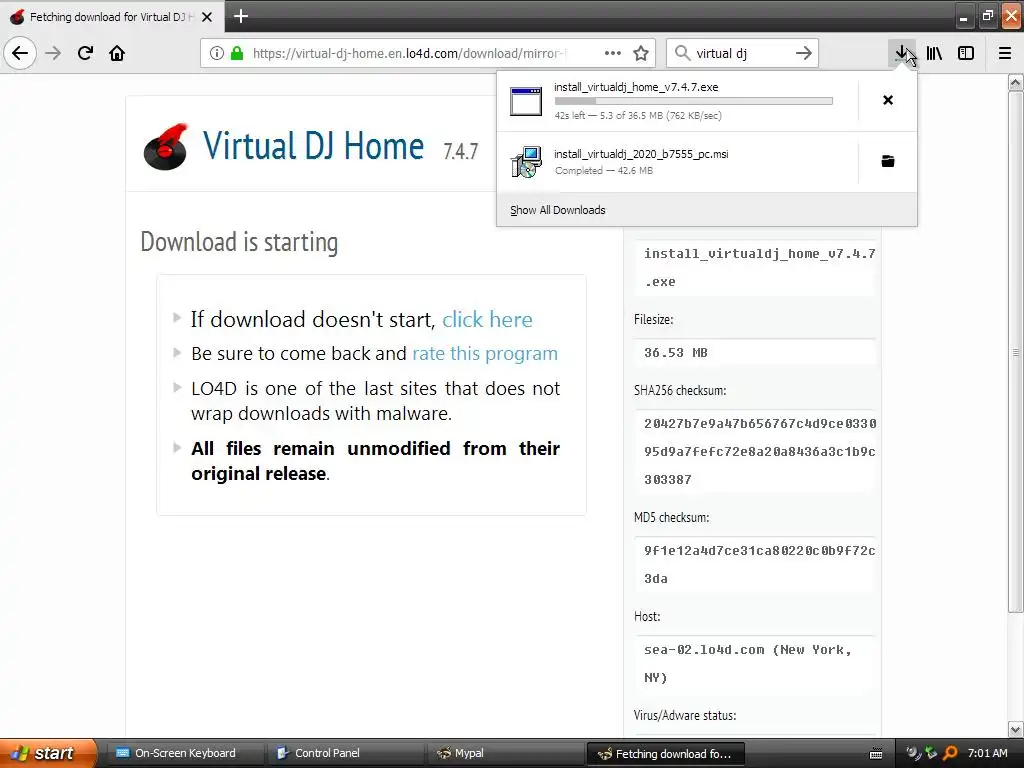Image resolution: width=1024 pixels, height=768 pixels.
Task: Show site information icon in address bar
Action: 217,54
